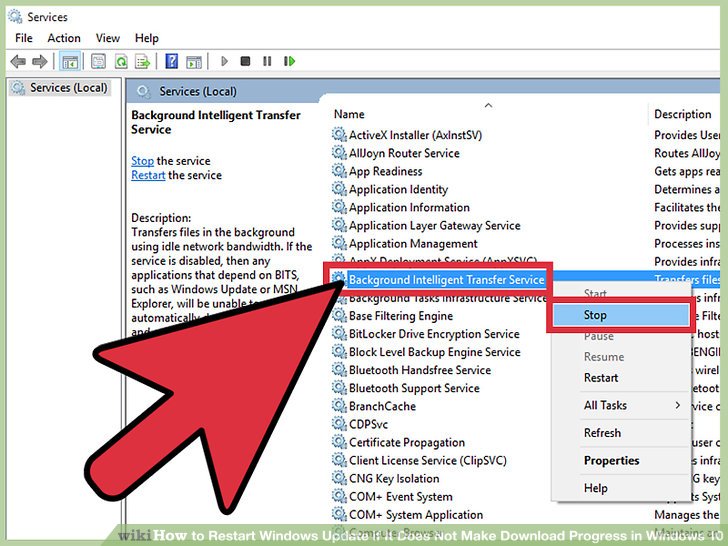Click the Services app title icon
This screenshot has width=728, height=546.
coord(15,17)
